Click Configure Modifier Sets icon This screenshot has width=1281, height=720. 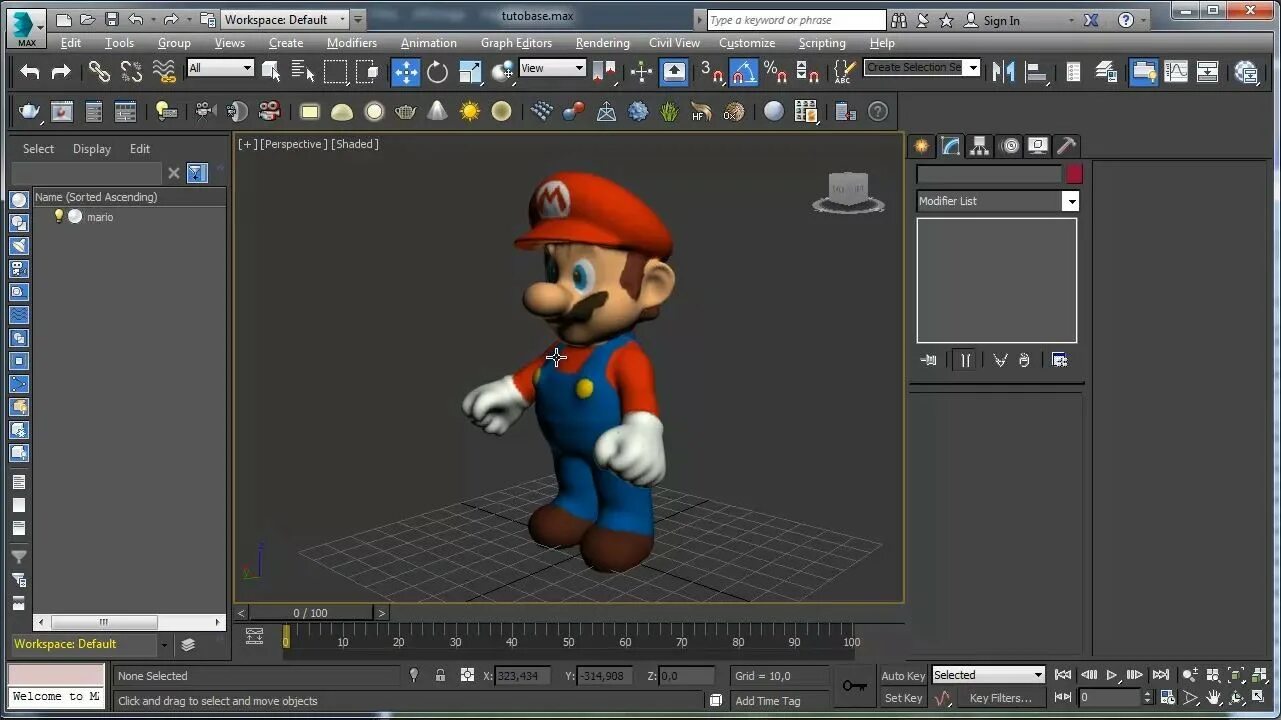(1060, 360)
